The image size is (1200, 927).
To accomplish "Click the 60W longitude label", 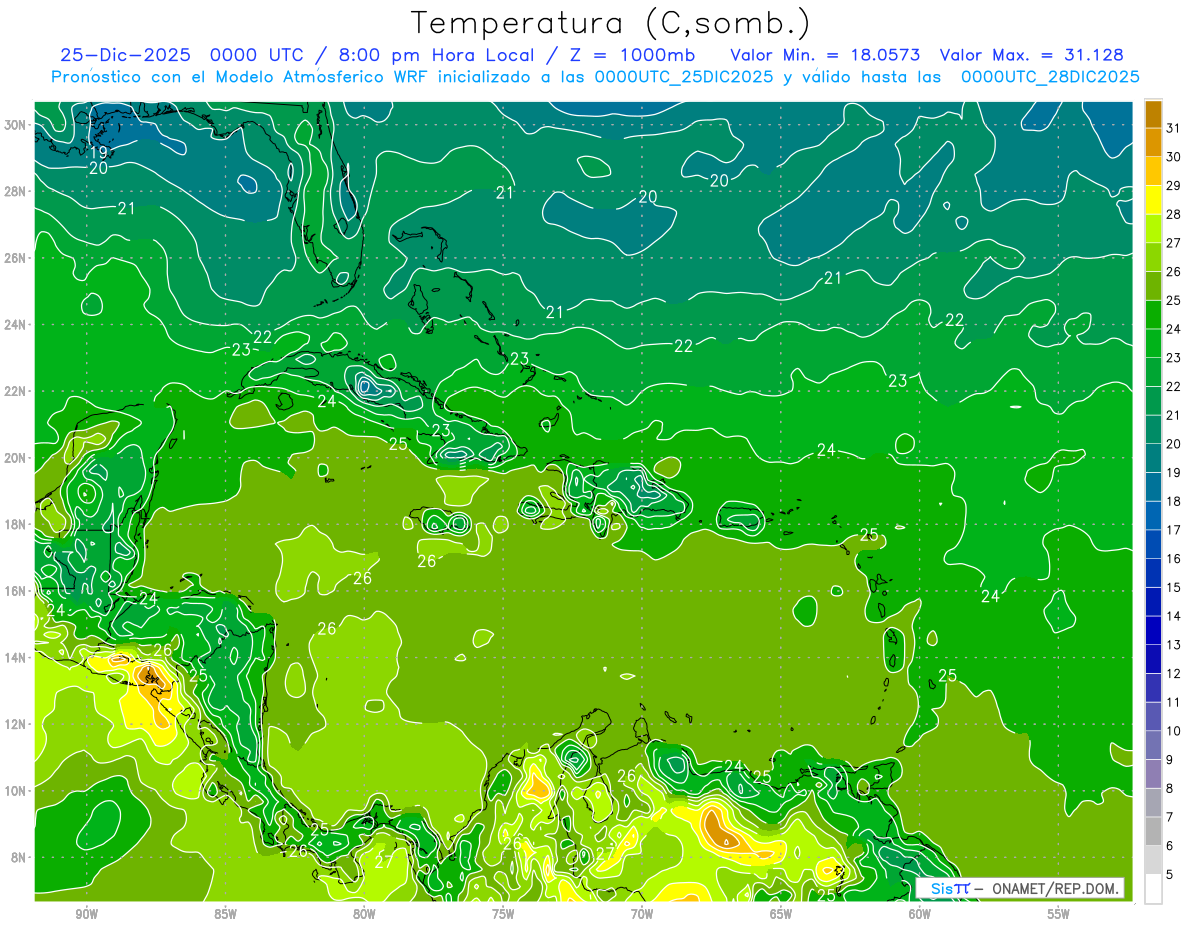I will click(920, 914).
